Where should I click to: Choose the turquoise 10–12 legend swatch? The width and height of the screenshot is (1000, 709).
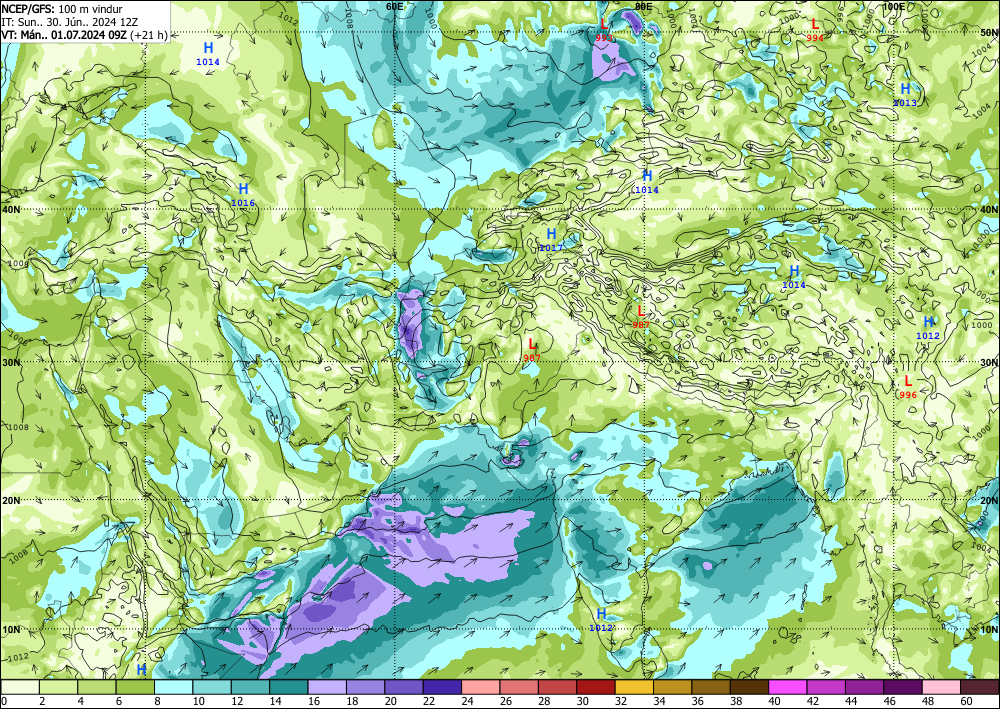click(212, 687)
